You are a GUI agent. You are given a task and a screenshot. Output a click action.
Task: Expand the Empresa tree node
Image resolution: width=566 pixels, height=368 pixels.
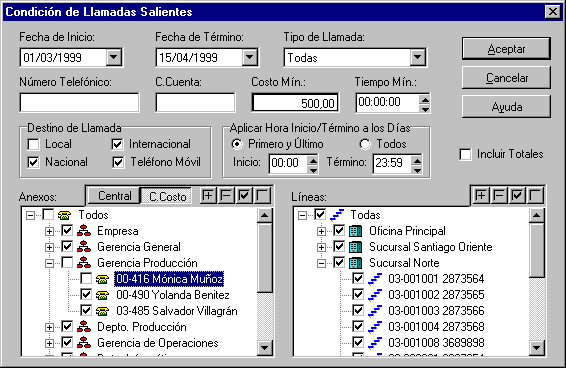[x=49, y=231]
